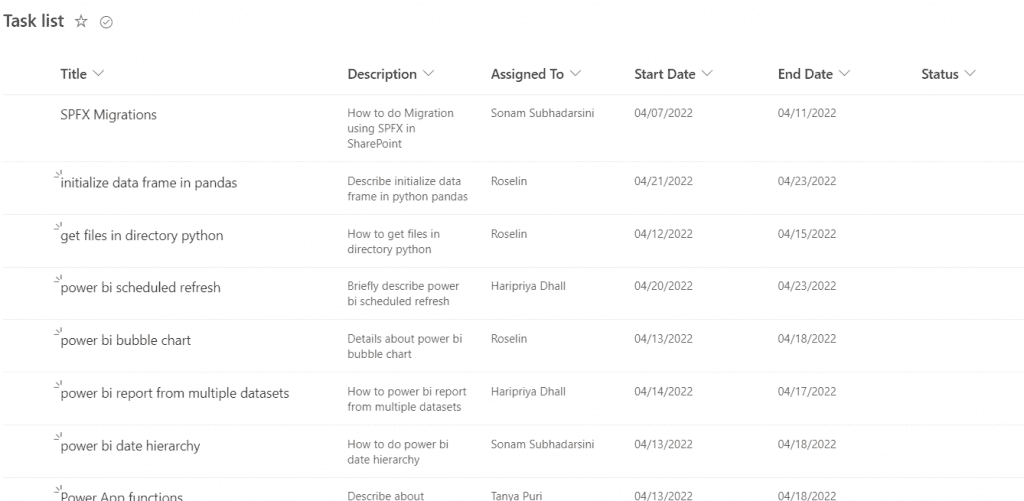This screenshot has height=501, width=1024.
Task: Click start date 04/14/2022
Action: pos(664,391)
